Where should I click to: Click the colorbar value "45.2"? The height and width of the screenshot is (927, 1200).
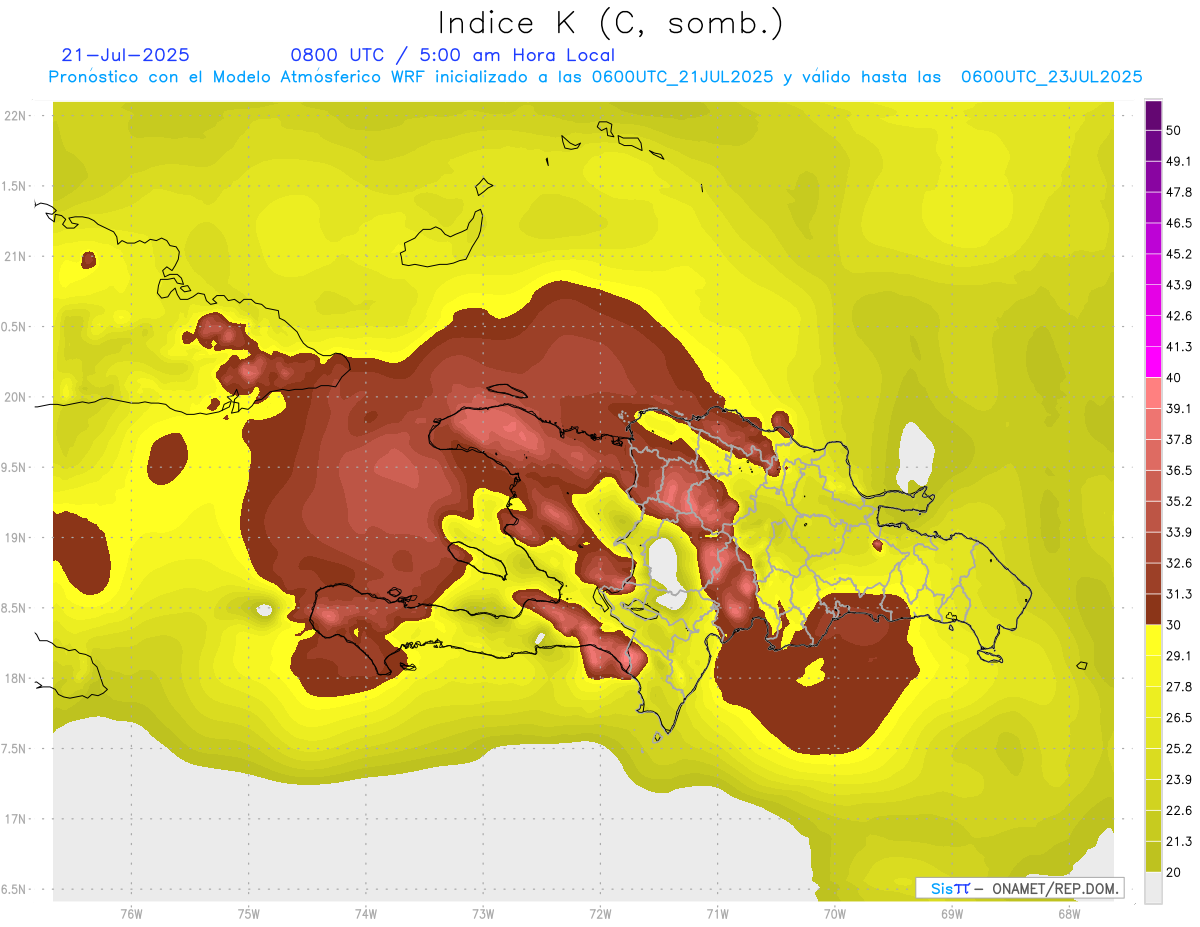[1179, 254]
